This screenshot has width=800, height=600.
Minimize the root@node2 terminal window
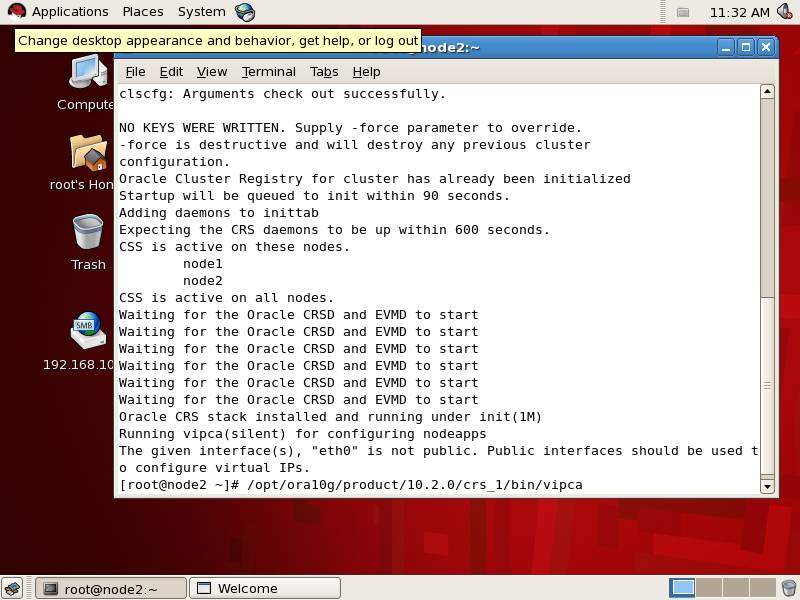coord(726,47)
